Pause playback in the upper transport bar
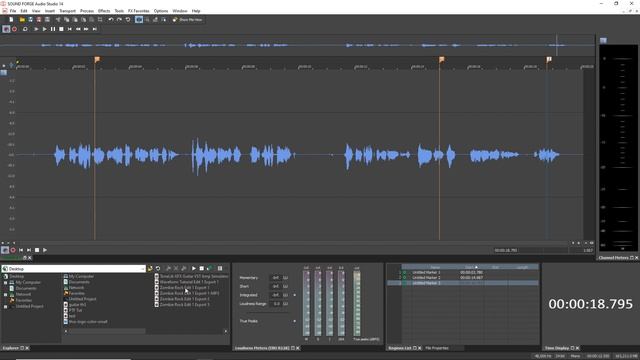Screen dimensions: 640x360 pyautogui.click(x=53, y=29)
